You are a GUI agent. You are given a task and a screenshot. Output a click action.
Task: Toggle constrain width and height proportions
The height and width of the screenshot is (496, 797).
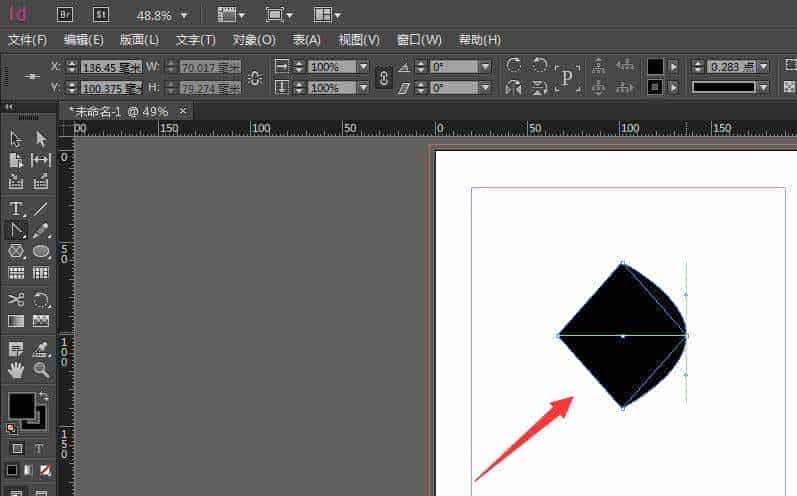click(255, 78)
